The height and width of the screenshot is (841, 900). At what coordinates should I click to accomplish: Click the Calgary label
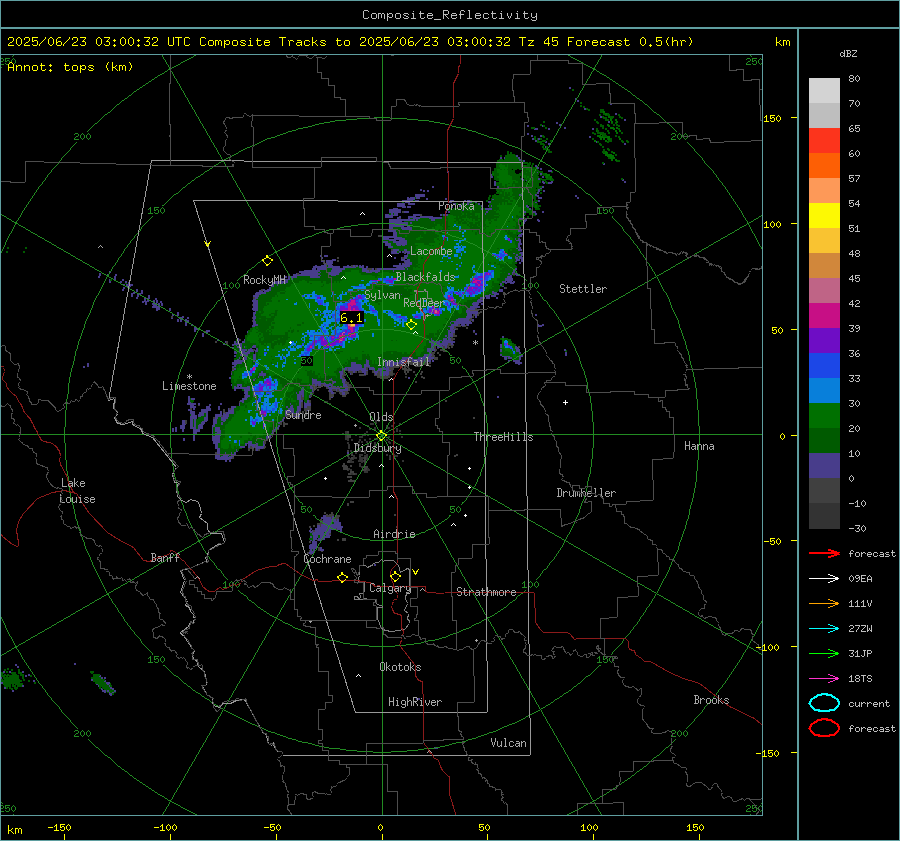[x=390, y=588]
